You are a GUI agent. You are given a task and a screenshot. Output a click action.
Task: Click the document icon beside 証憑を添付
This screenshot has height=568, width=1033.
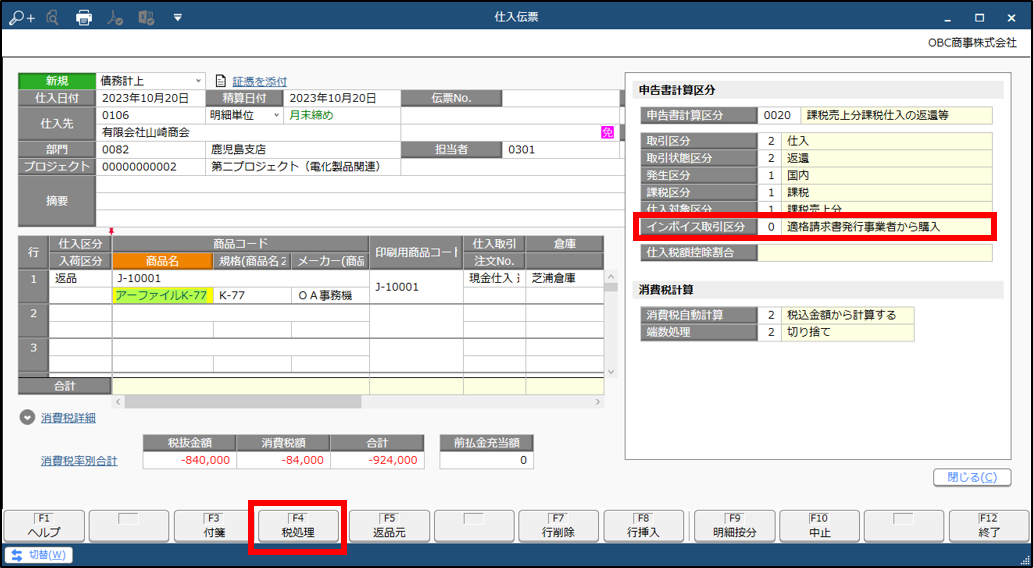pos(221,82)
